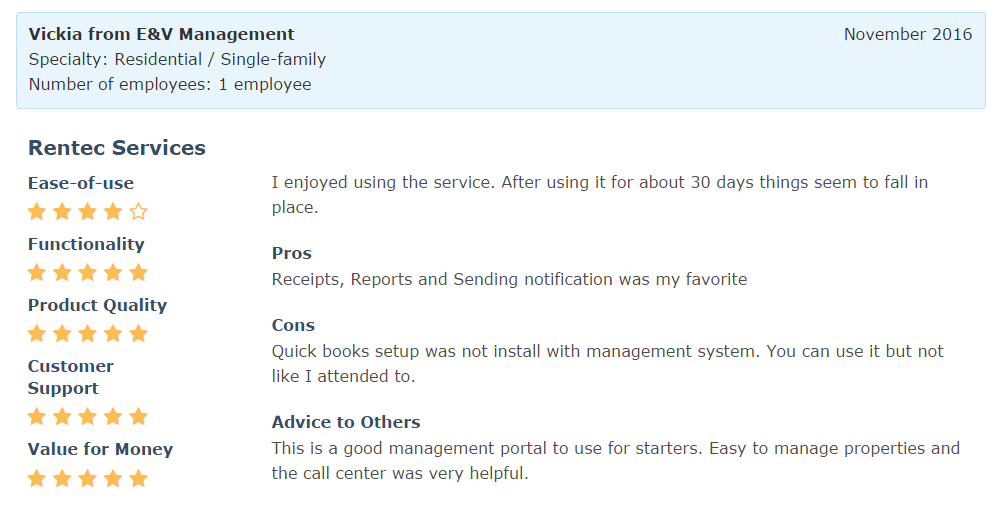
Task: Click reviewer name Vickia from E&V Management
Action: (161, 35)
